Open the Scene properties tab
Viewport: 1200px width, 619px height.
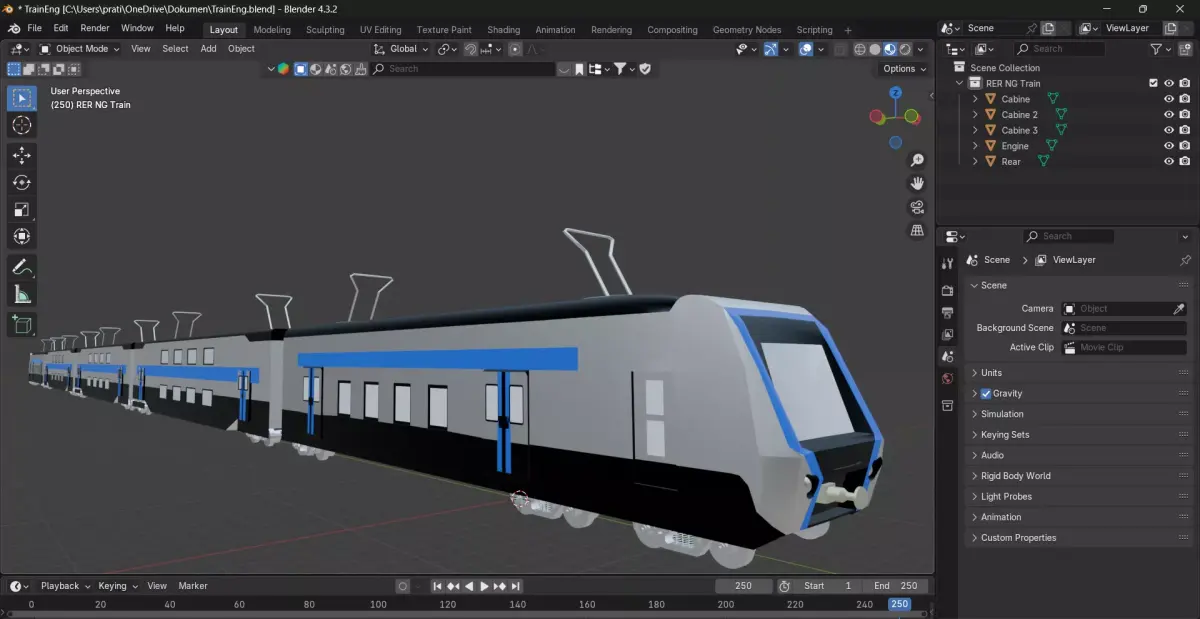coord(947,356)
